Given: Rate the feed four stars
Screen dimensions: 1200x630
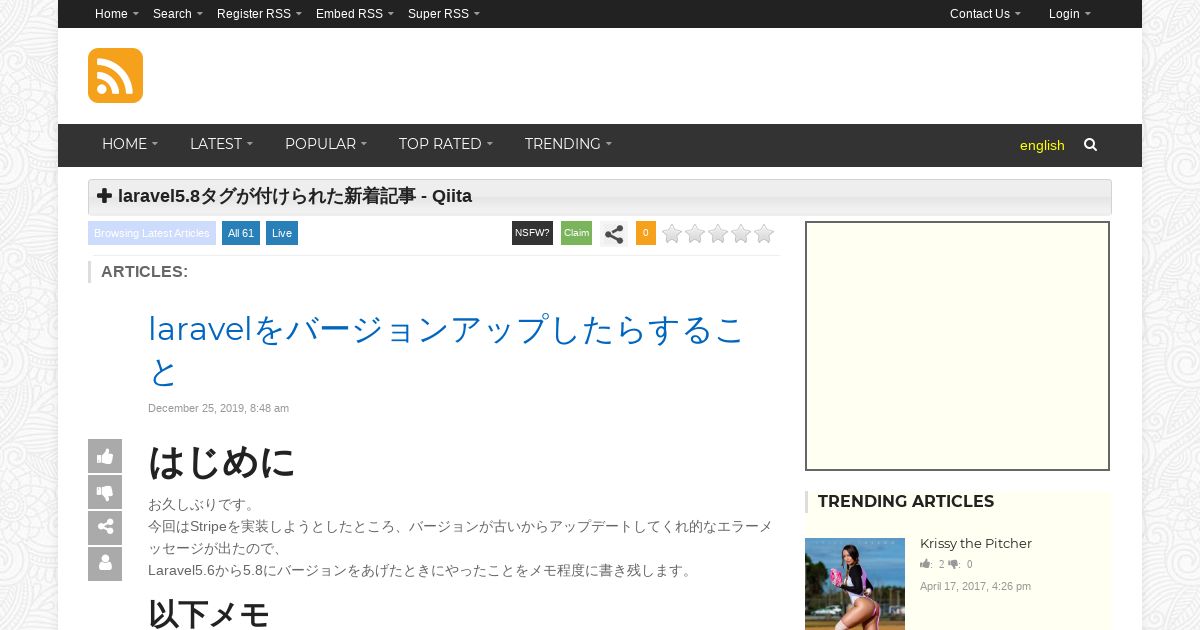Looking at the screenshot, I should pos(741,234).
